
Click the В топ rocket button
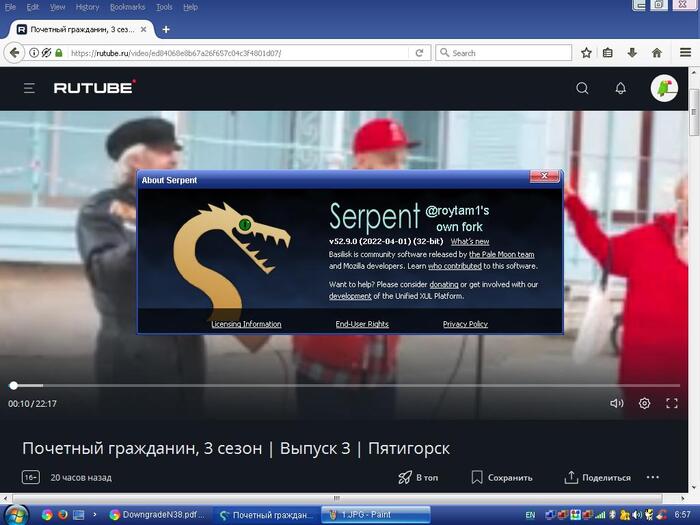pos(418,478)
